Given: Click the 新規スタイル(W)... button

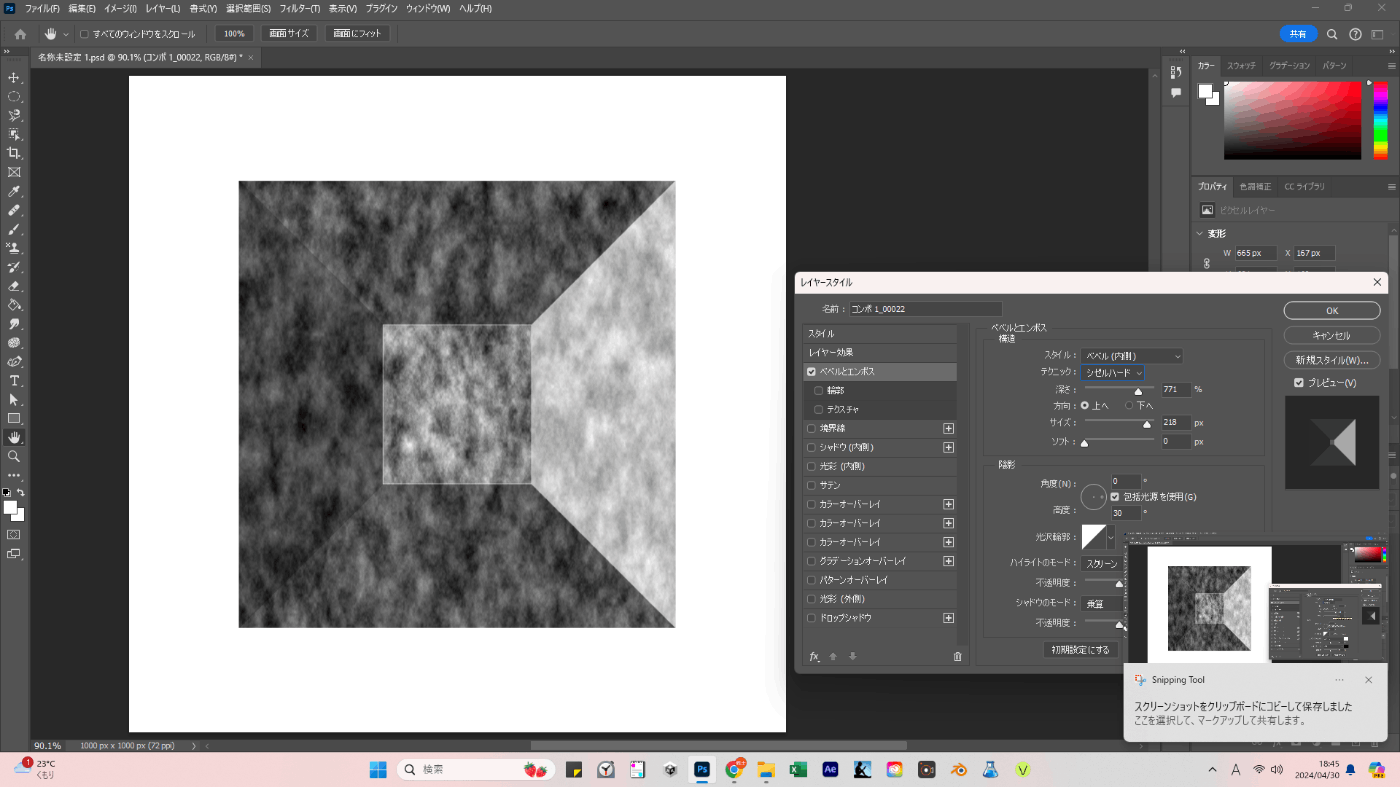Looking at the screenshot, I should (x=1331, y=360).
